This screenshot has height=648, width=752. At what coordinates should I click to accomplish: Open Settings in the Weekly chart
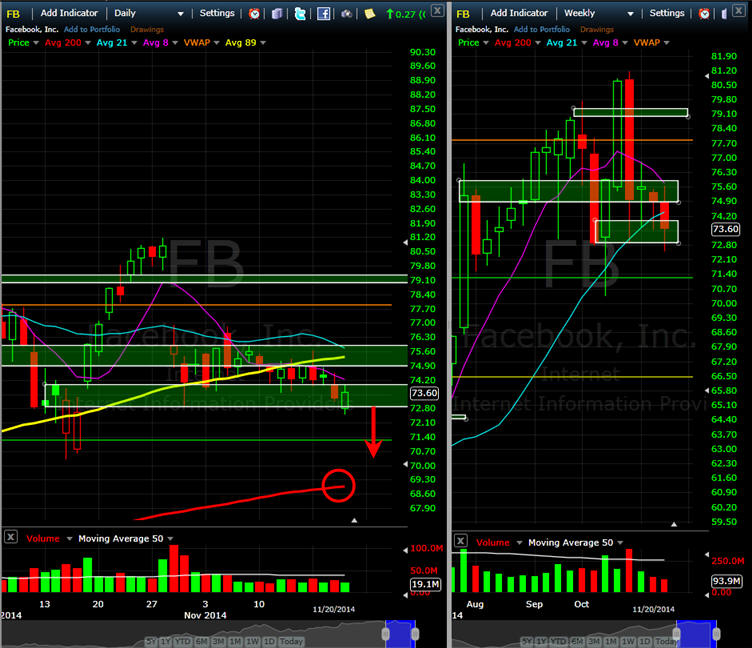tap(667, 13)
